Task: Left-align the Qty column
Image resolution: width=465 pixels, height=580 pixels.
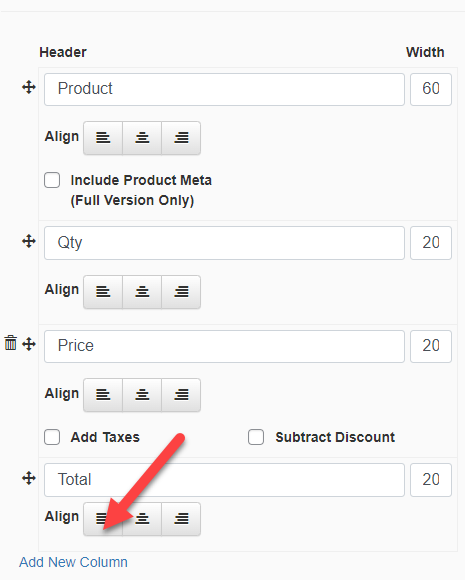Action: click(x=103, y=291)
